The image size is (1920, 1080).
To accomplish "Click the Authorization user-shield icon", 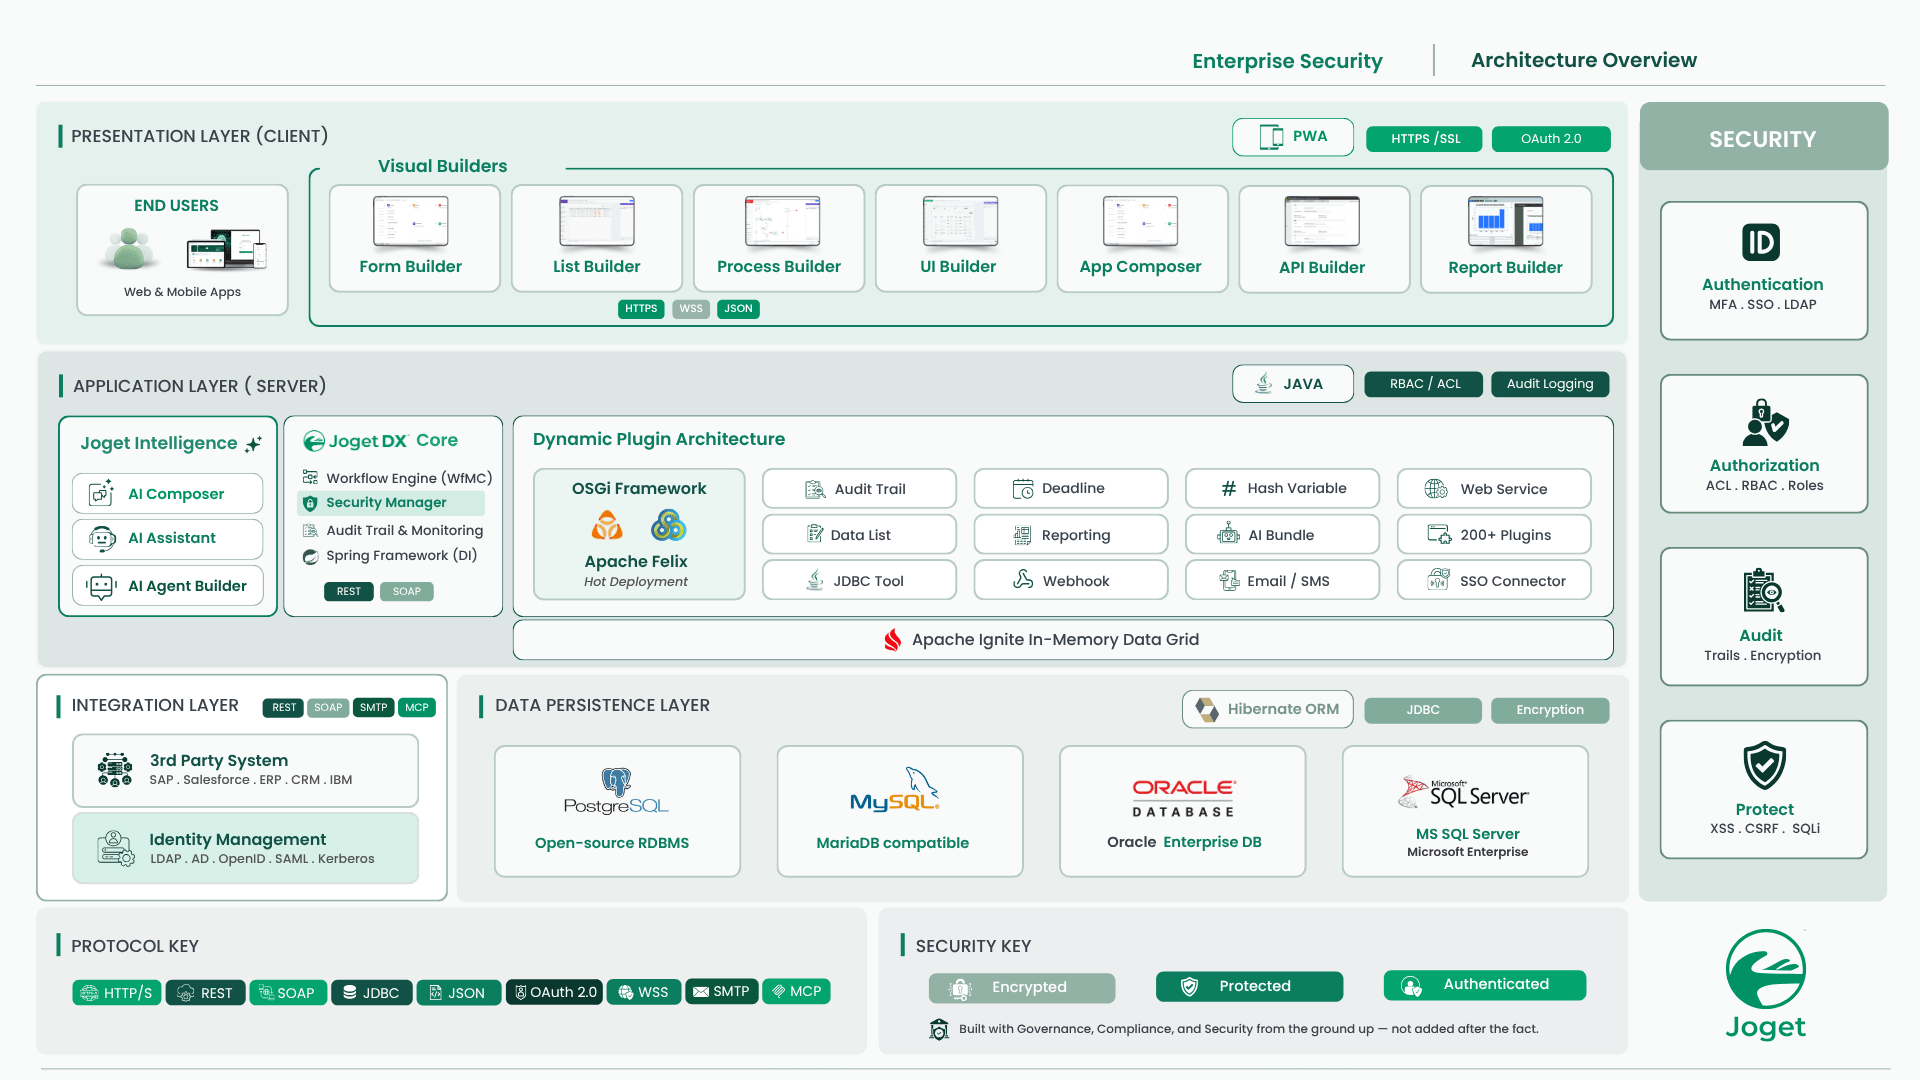I will [1765, 422].
